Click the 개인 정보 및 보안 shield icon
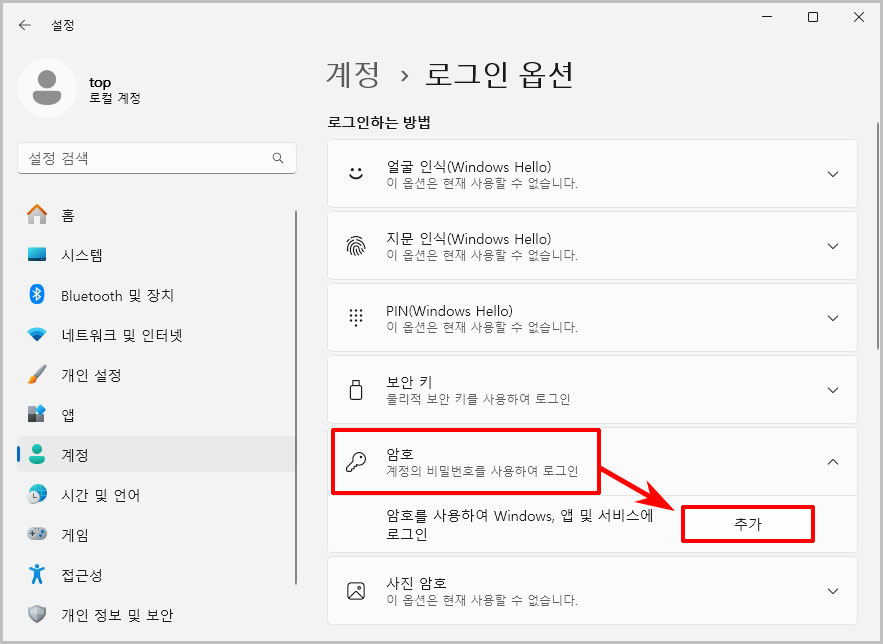 coord(39,615)
